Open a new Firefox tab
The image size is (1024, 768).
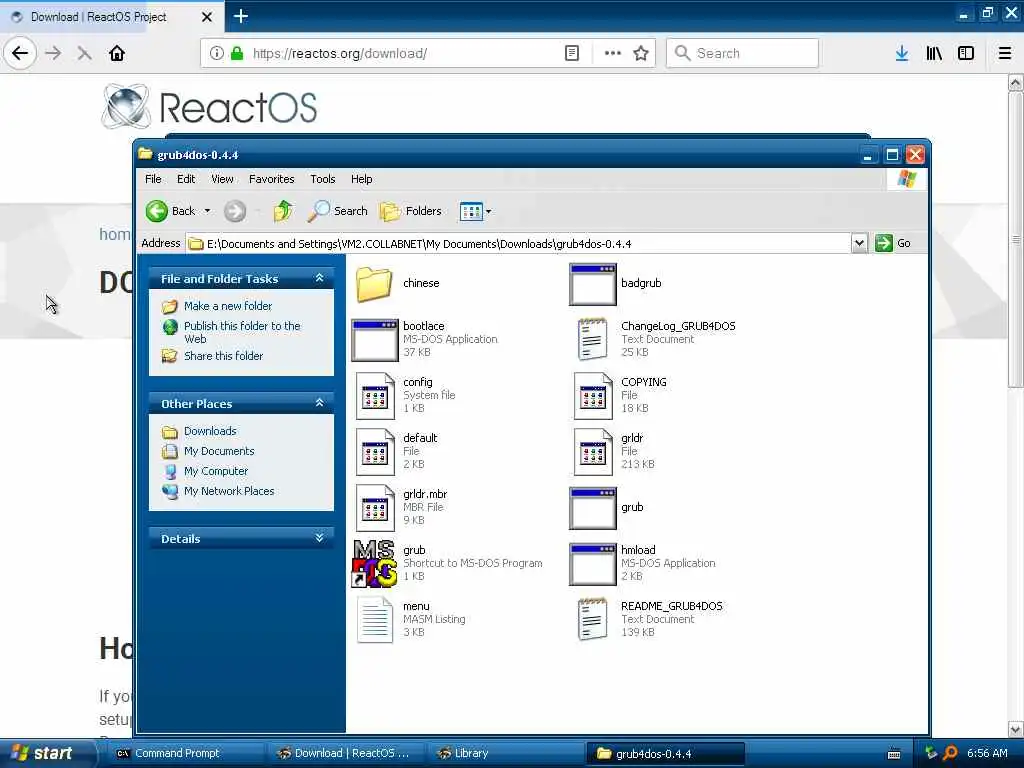point(240,16)
